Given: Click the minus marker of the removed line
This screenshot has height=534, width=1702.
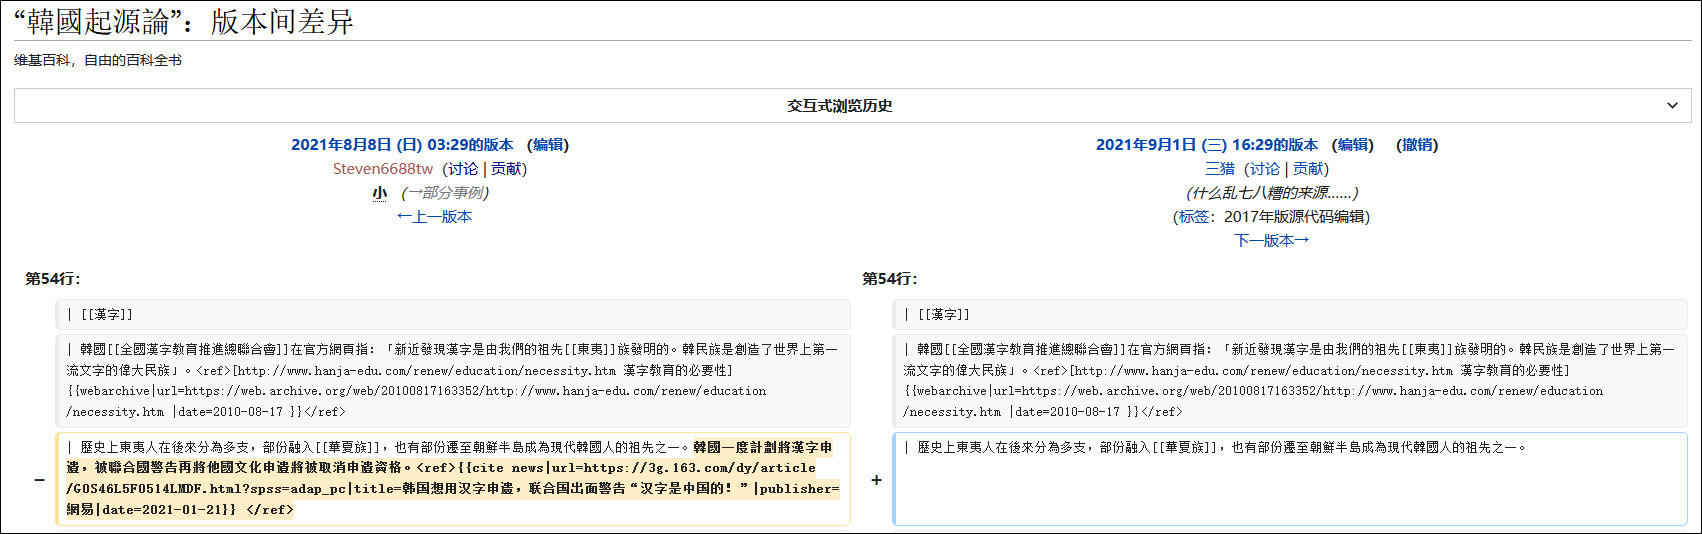Looking at the screenshot, I should coord(39,480).
